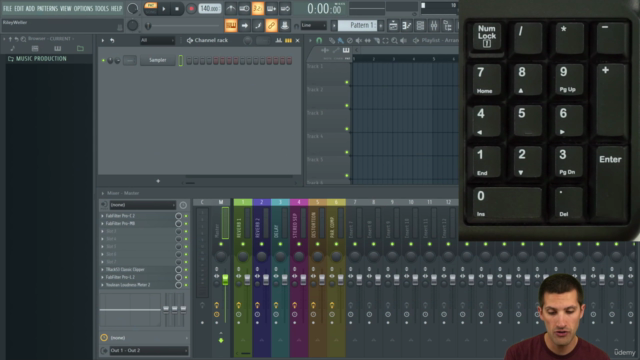This screenshot has width=640, height=360.
Task: Open the snap 'Line' dropdown
Action: coord(314,26)
